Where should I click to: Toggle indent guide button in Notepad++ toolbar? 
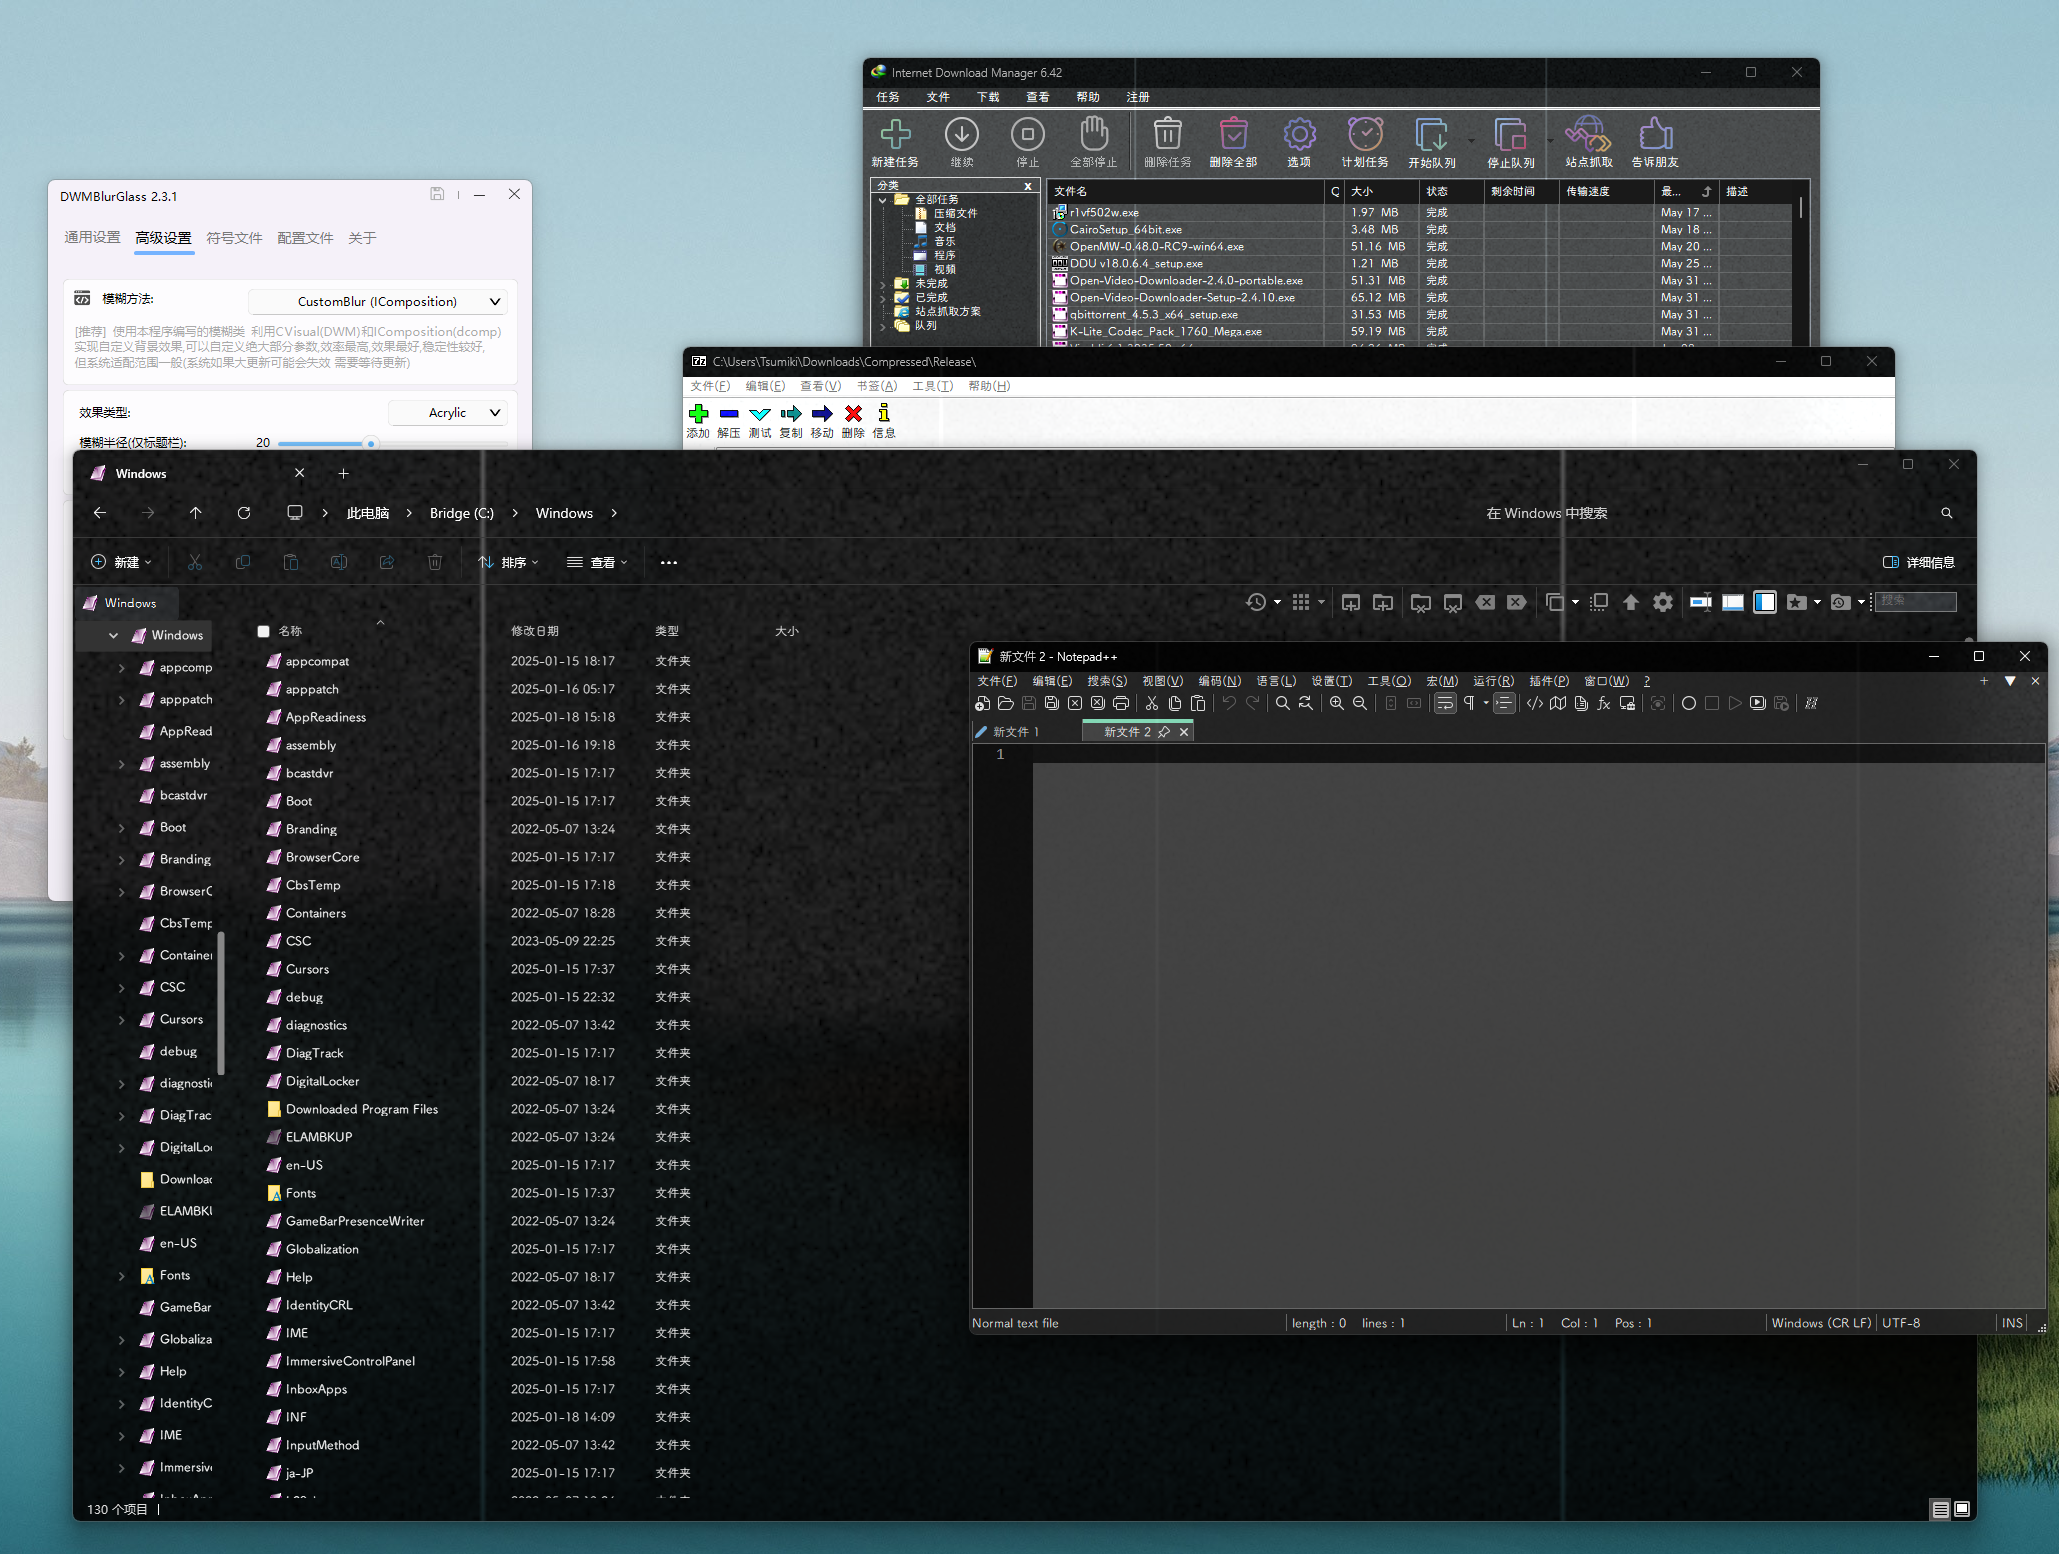[x=1504, y=703]
